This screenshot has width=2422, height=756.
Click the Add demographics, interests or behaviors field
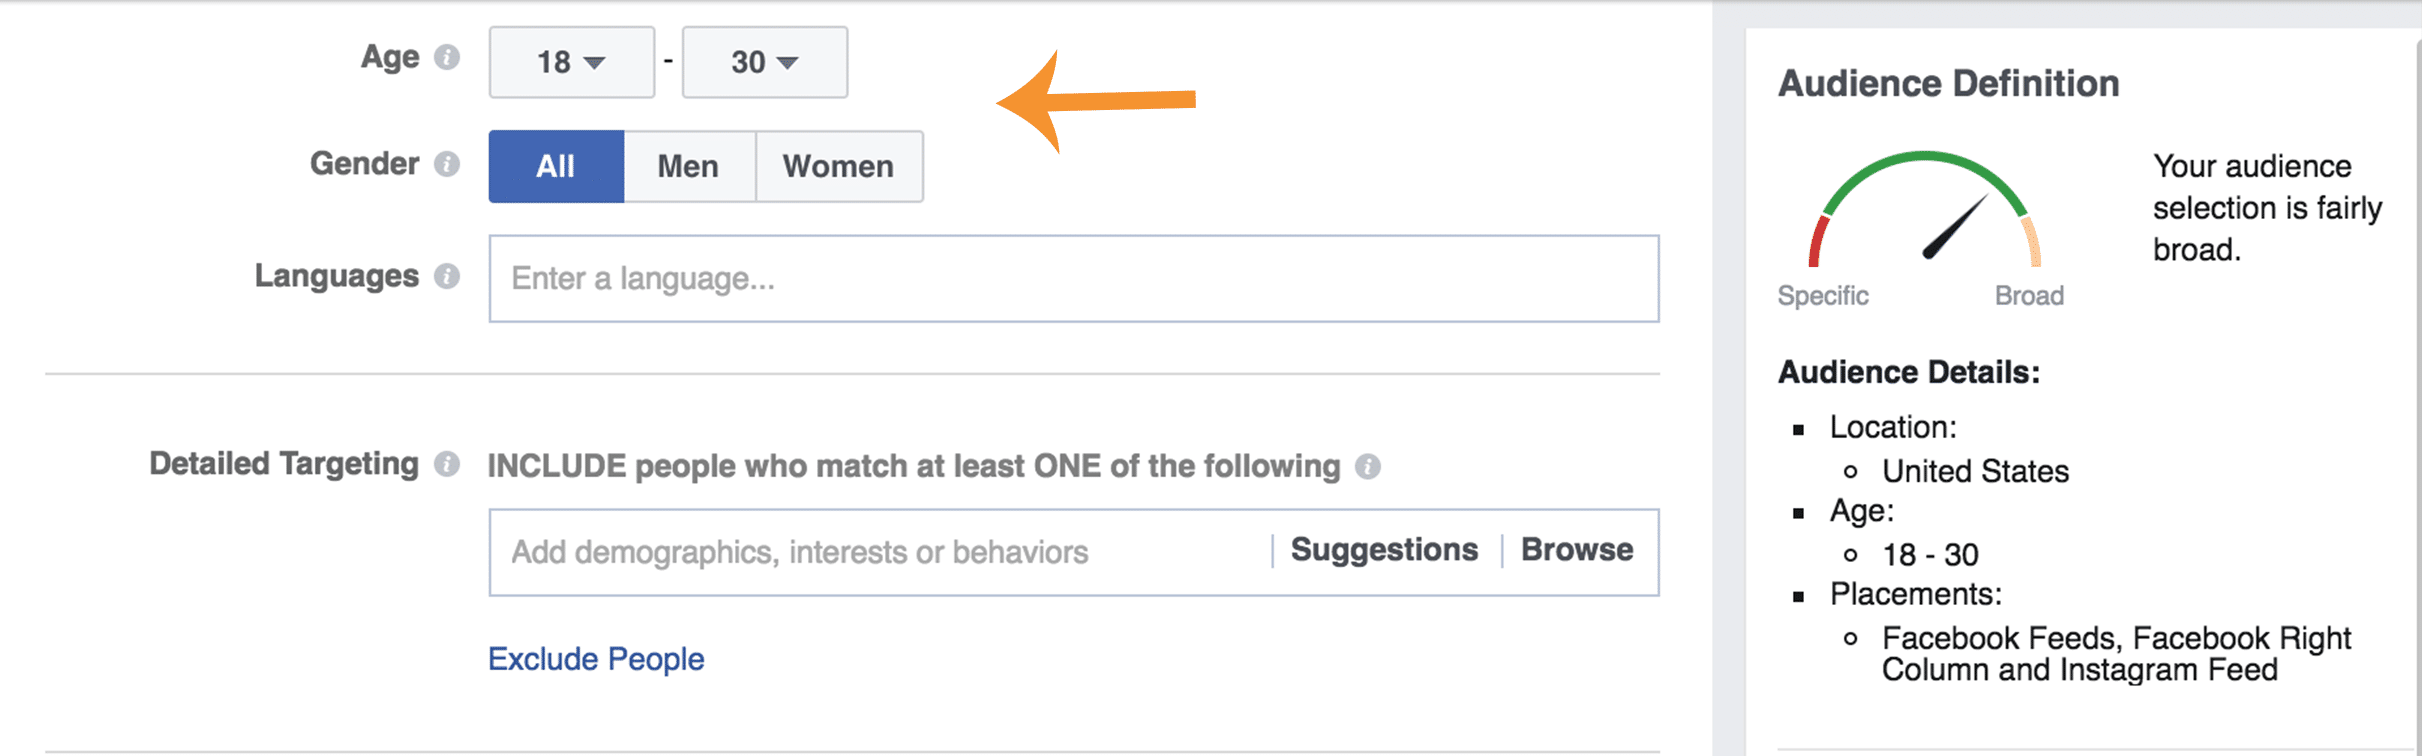[x=880, y=552]
